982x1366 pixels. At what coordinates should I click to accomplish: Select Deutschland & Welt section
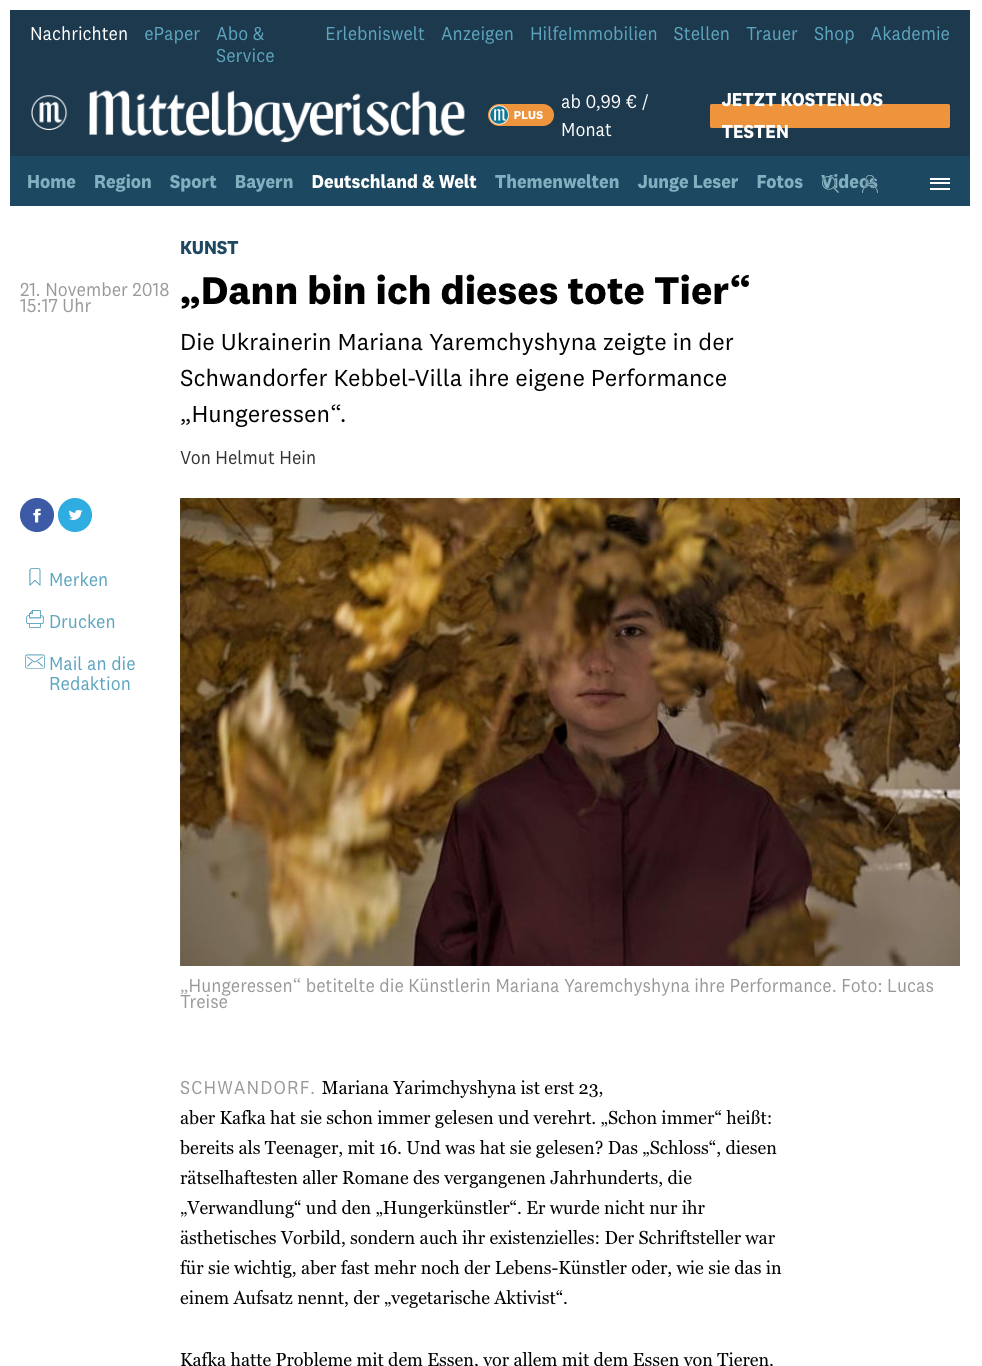coord(394,181)
